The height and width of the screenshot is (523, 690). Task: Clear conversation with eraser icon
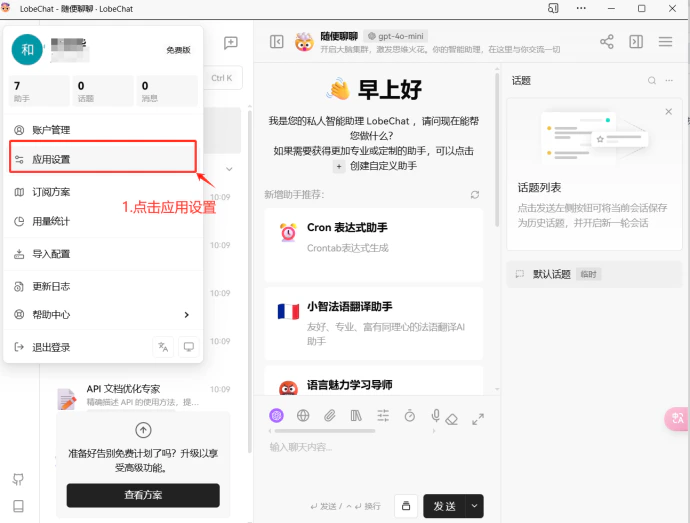click(451, 419)
